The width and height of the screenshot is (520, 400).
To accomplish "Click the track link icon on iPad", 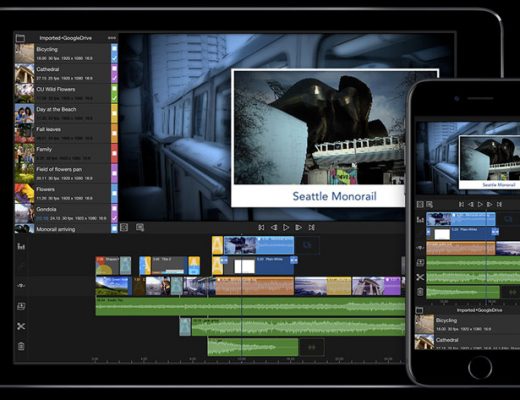I will point(21,285).
